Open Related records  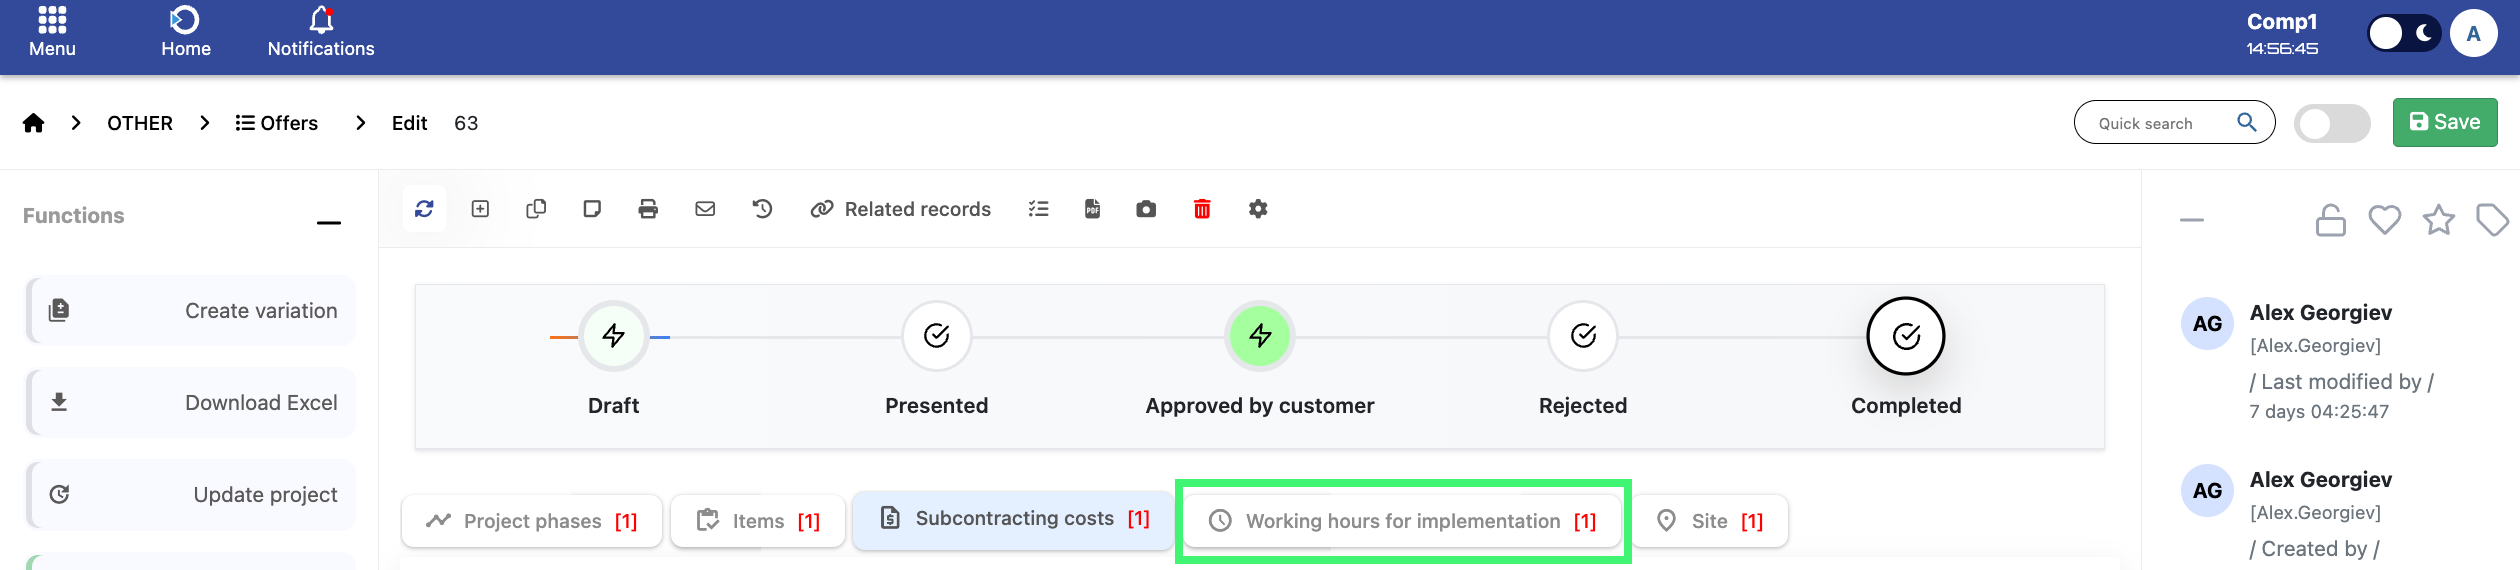pyautogui.click(x=900, y=208)
